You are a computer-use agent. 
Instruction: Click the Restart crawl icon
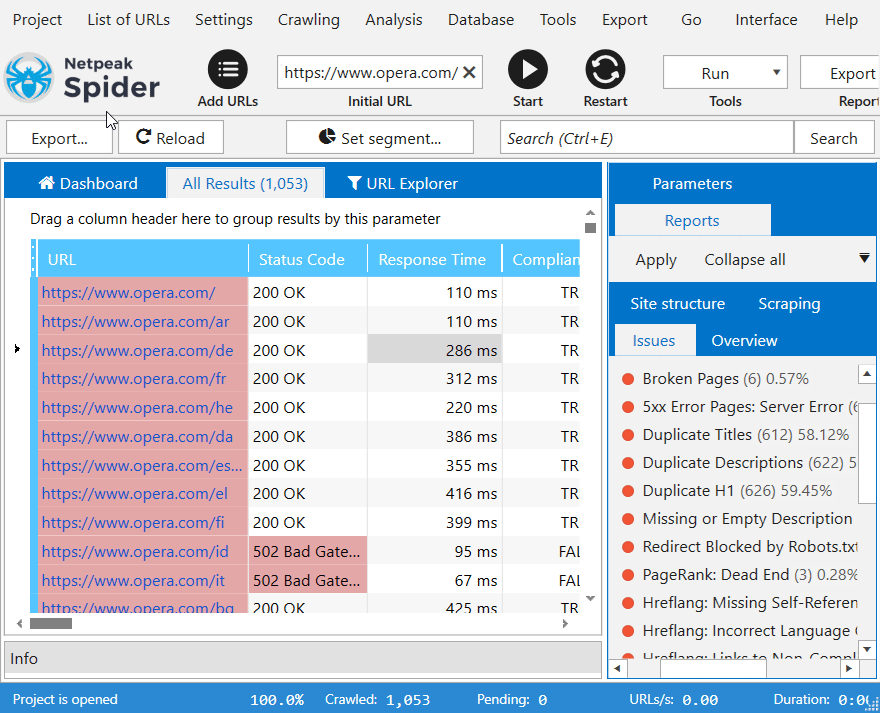tap(605, 70)
